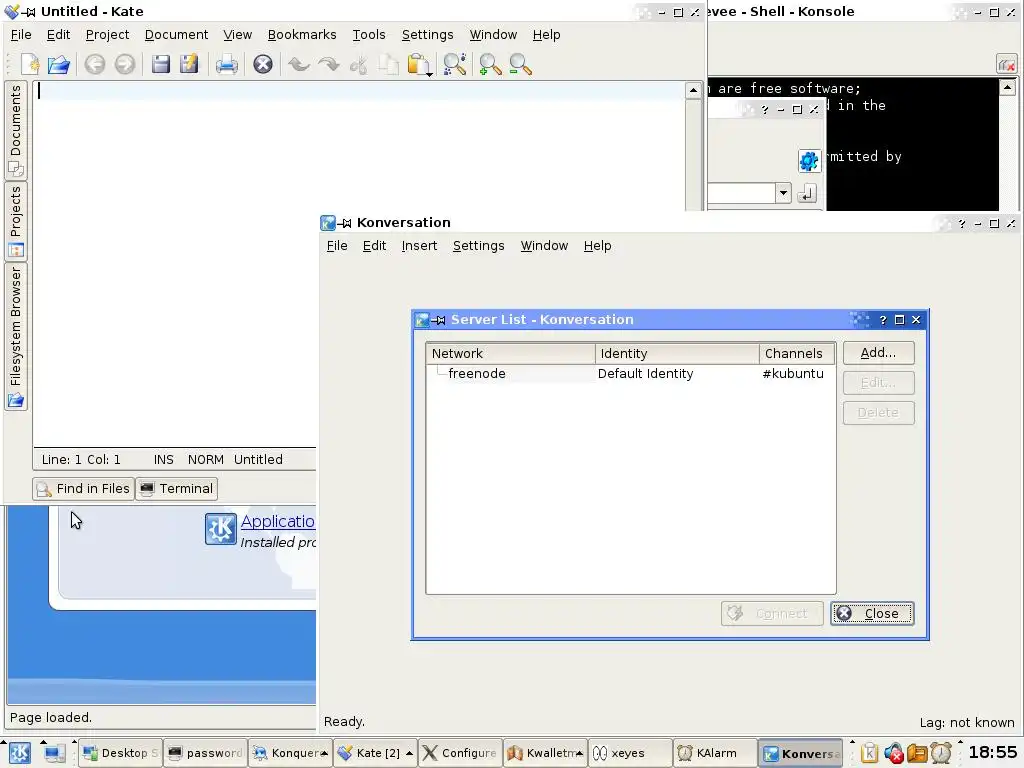Image resolution: width=1024 pixels, height=768 pixels.
Task: Open Konversation's Window menu
Action: tap(544, 246)
